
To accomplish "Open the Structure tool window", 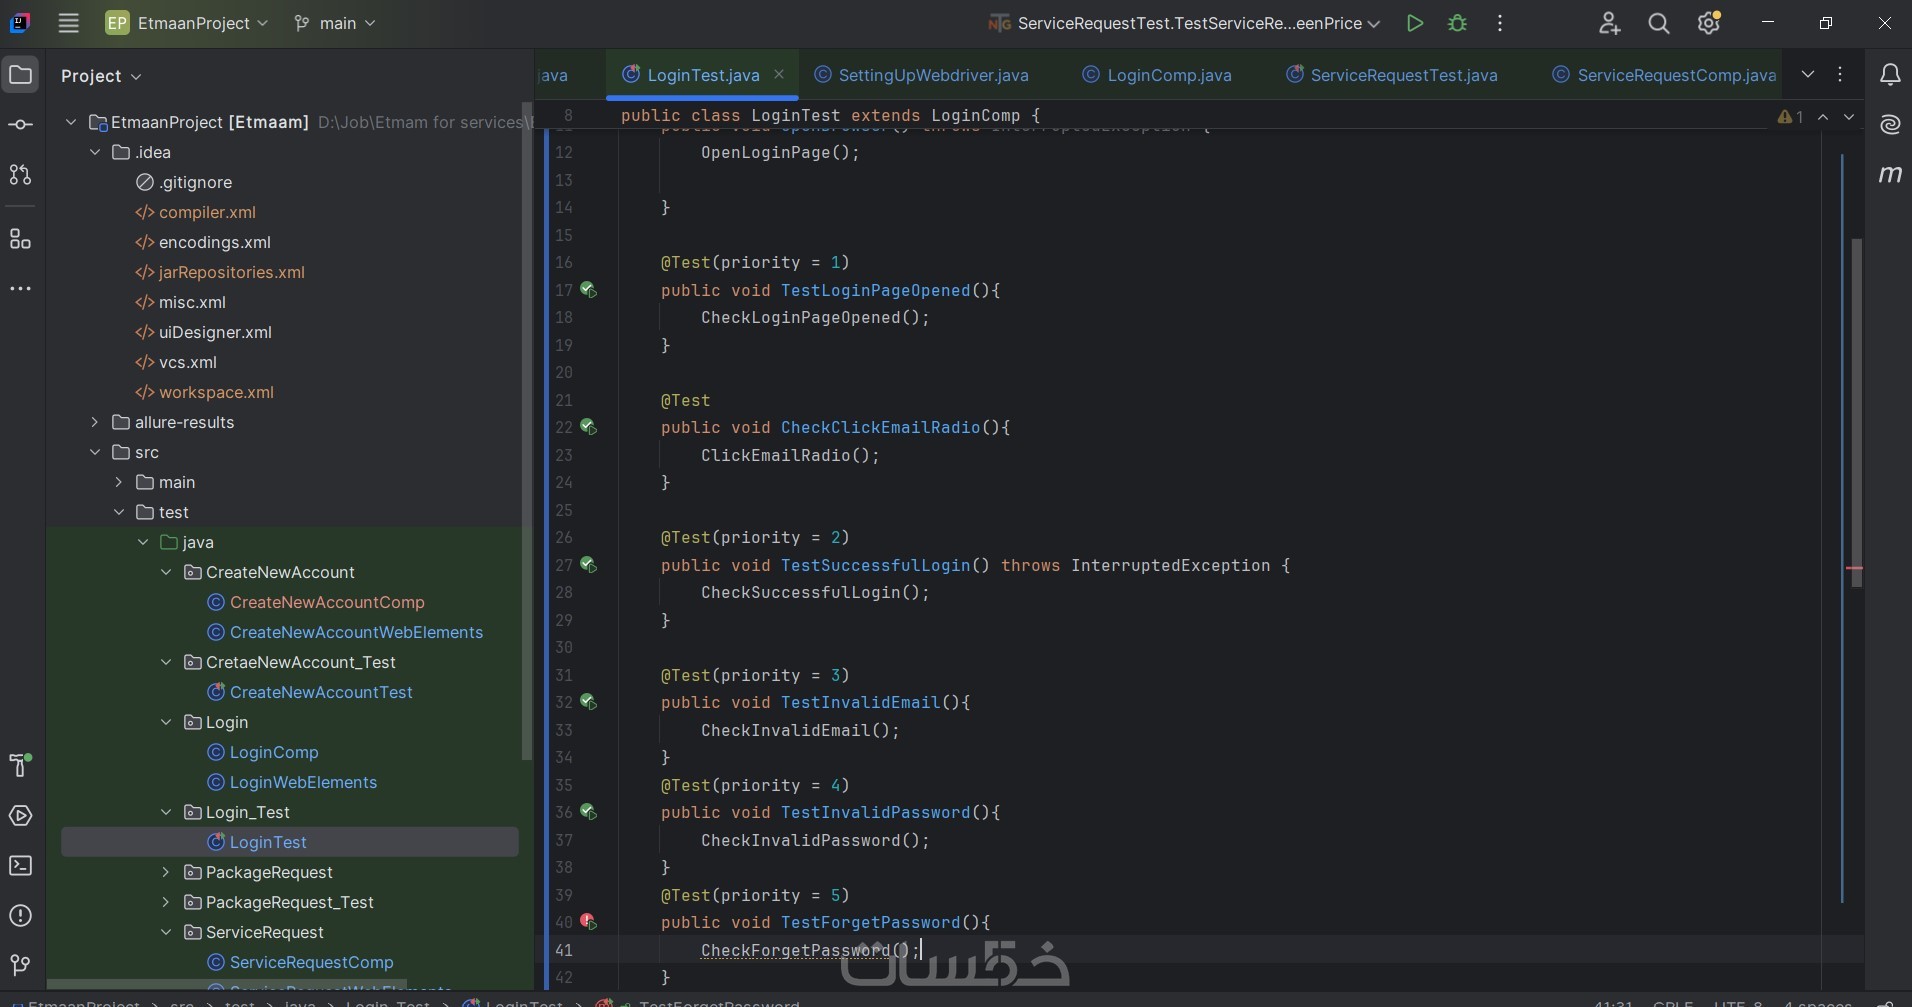I will 20,239.
